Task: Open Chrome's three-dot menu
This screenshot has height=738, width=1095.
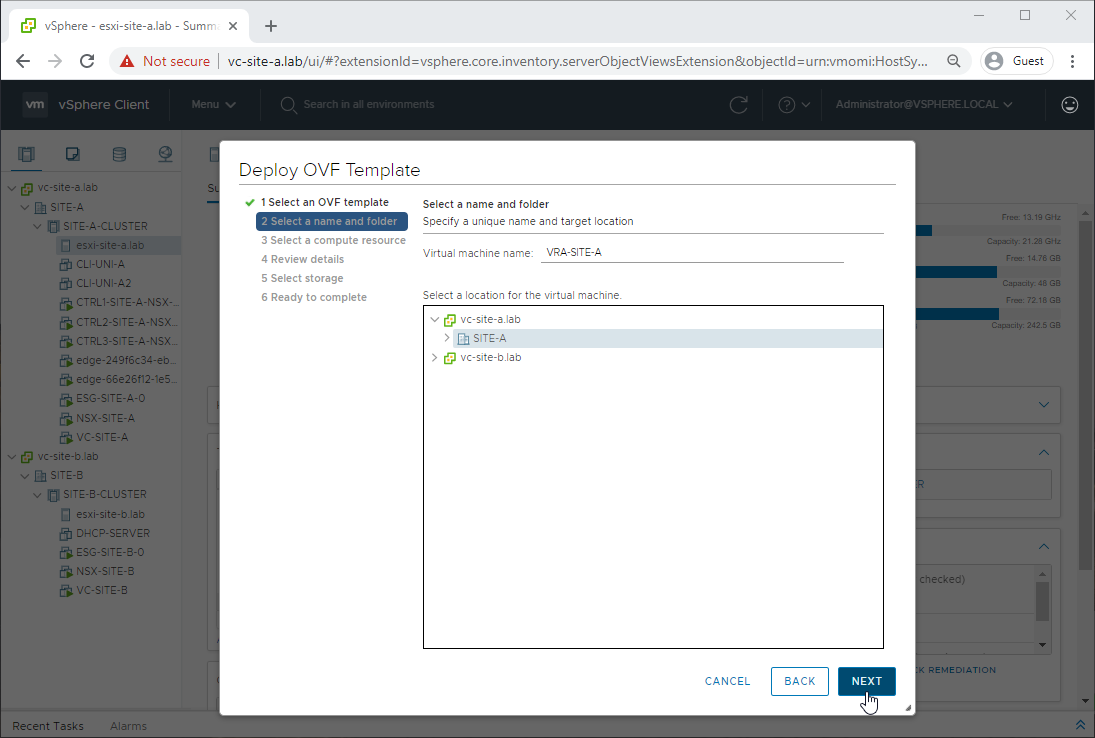Action: [1072, 61]
